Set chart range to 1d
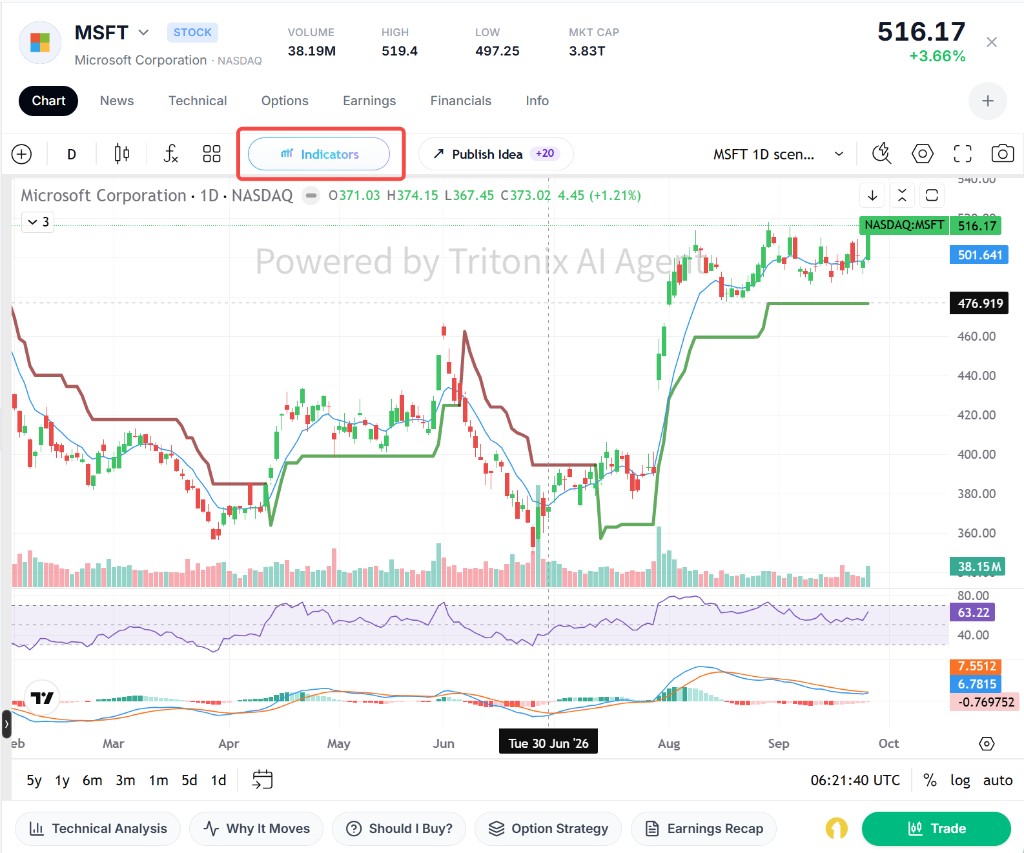 click(x=218, y=780)
